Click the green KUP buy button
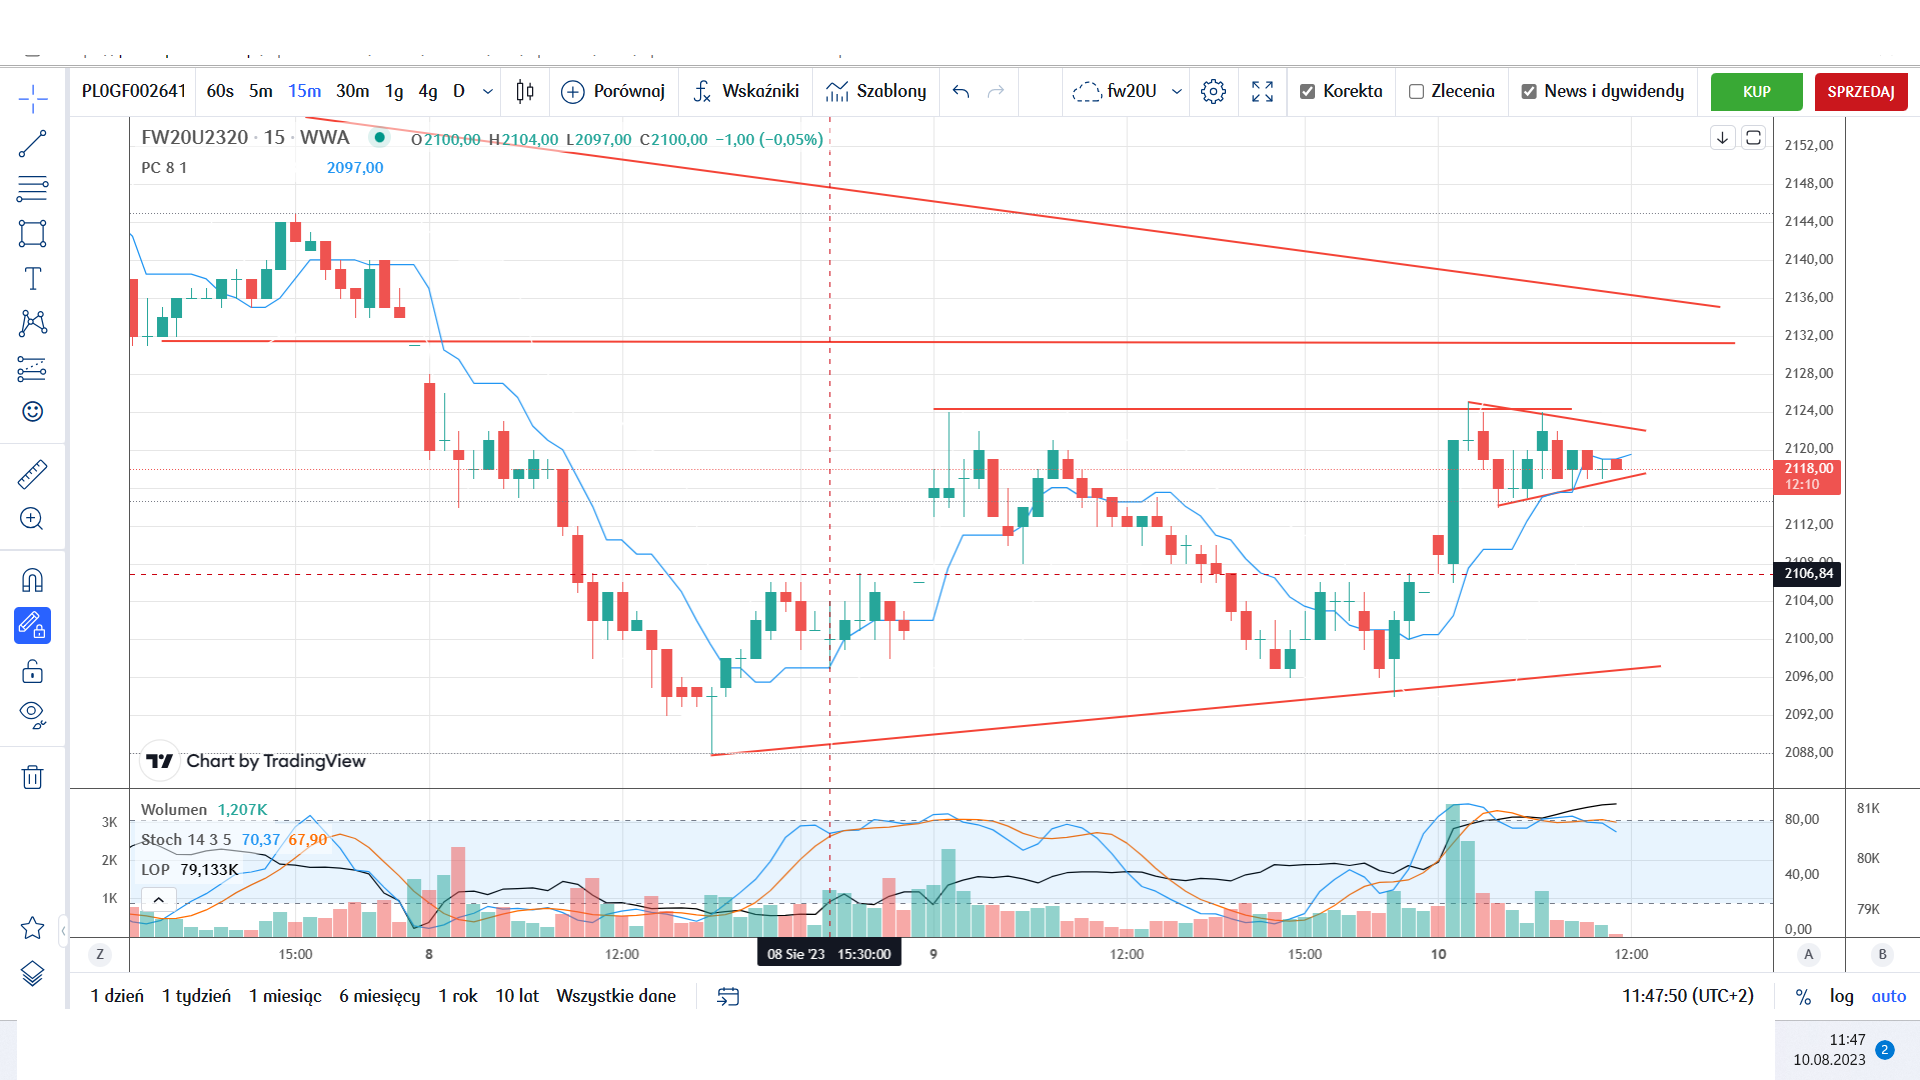 tap(1756, 92)
